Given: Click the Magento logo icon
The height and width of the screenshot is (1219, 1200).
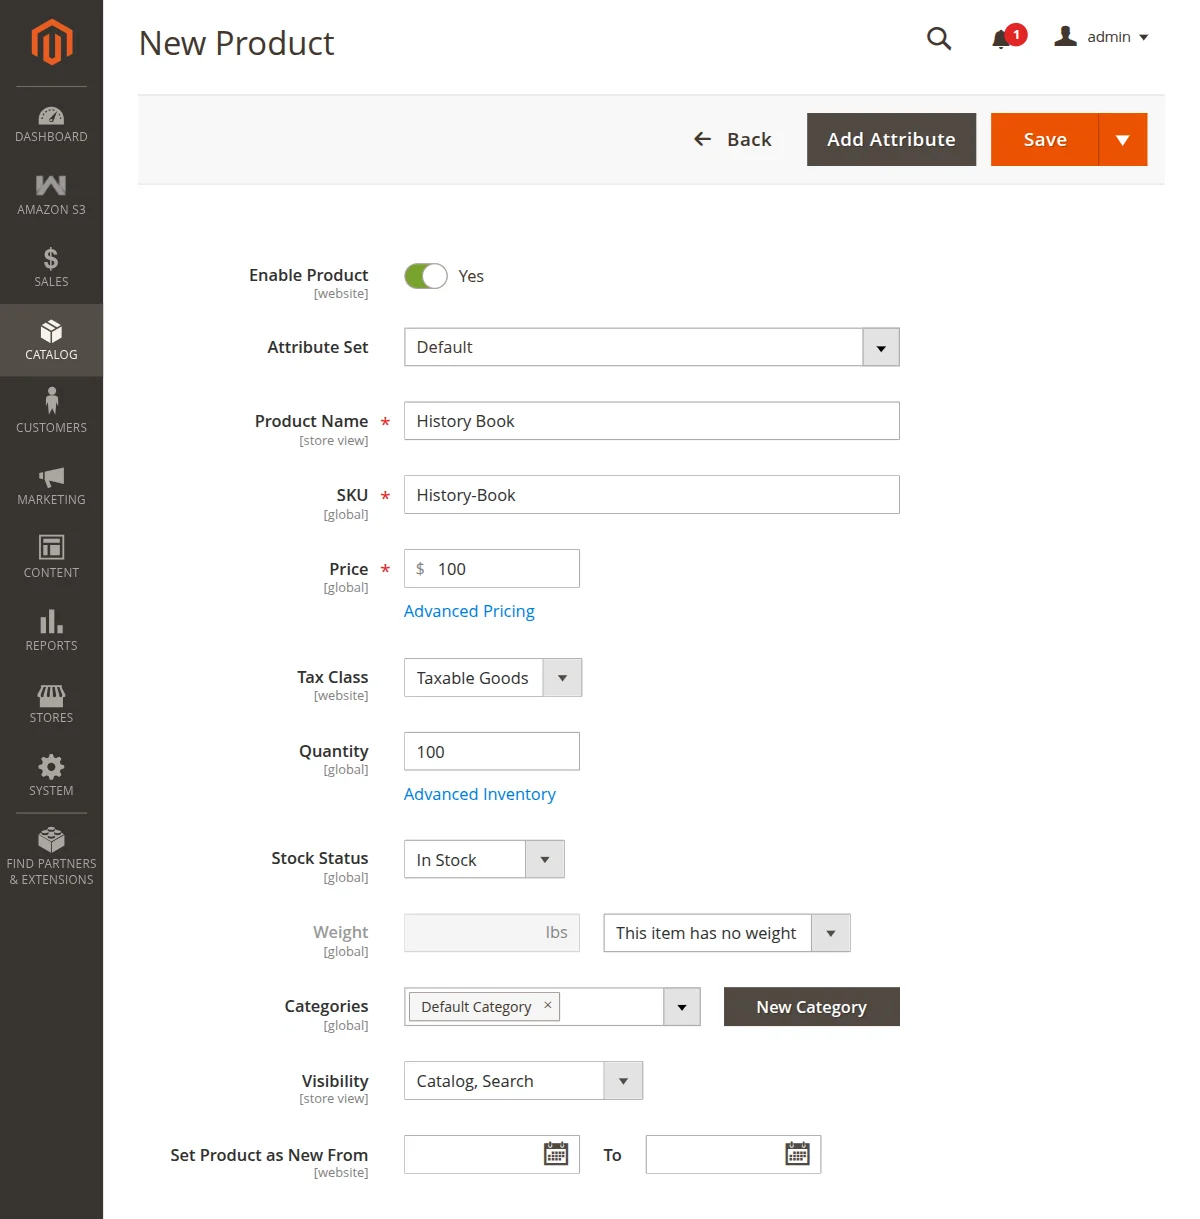Looking at the screenshot, I should [51, 42].
